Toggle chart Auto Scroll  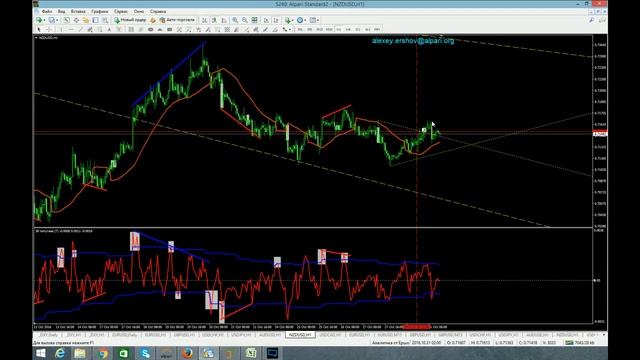point(266,20)
